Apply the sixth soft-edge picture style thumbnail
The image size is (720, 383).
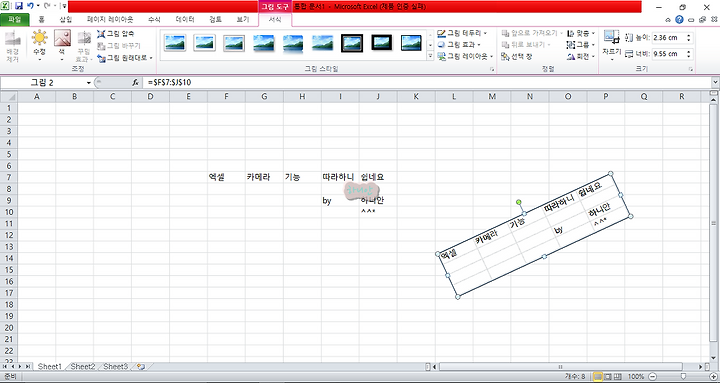322,43
